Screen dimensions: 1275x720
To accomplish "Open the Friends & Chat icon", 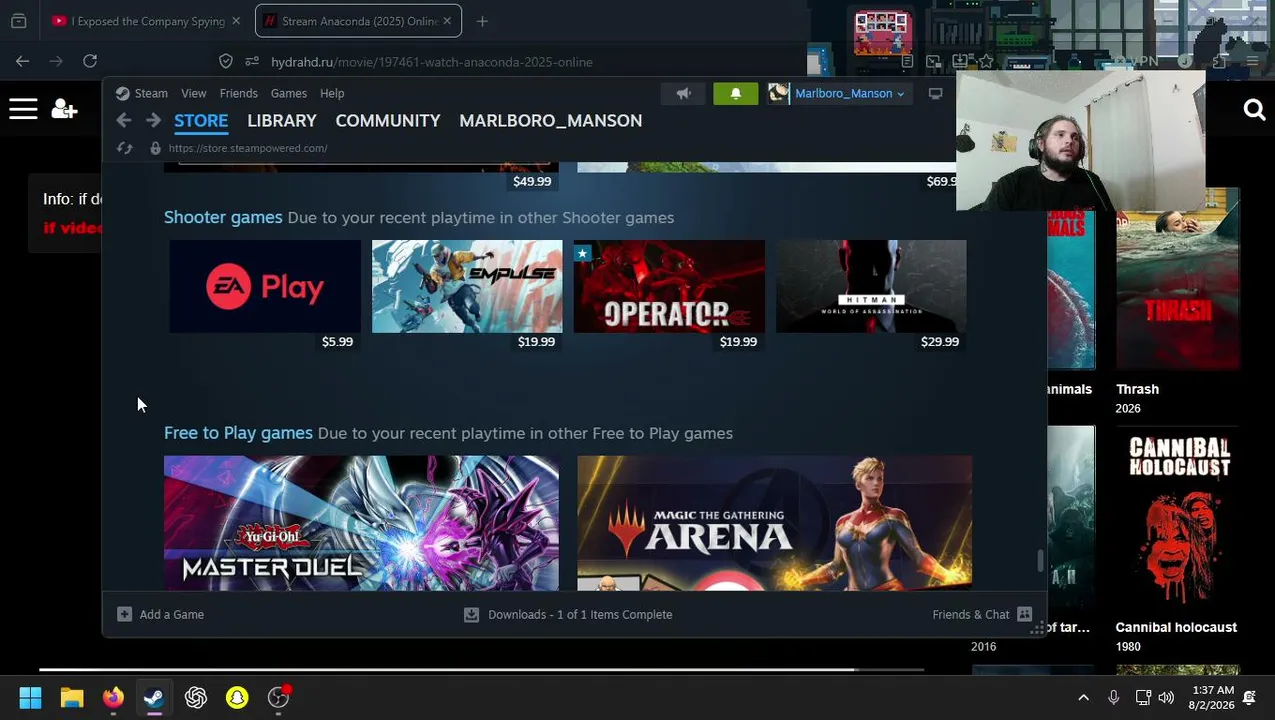I will (1024, 614).
